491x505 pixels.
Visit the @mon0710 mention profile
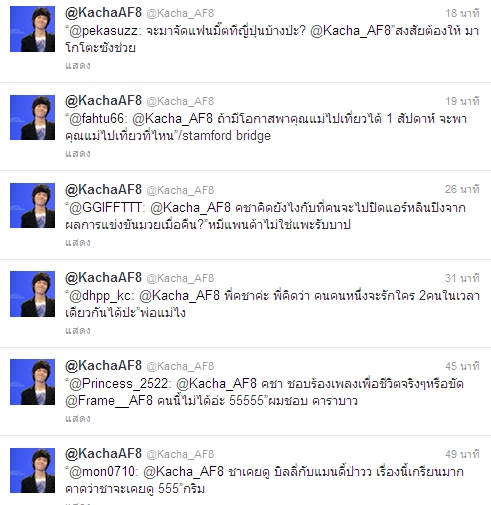[101, 472]
